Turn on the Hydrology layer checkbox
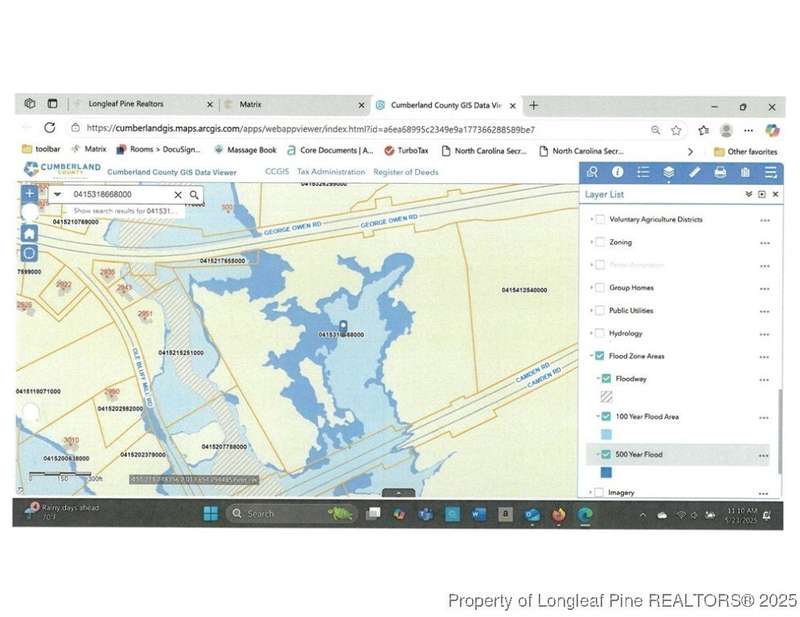 (x=600, y=333)
